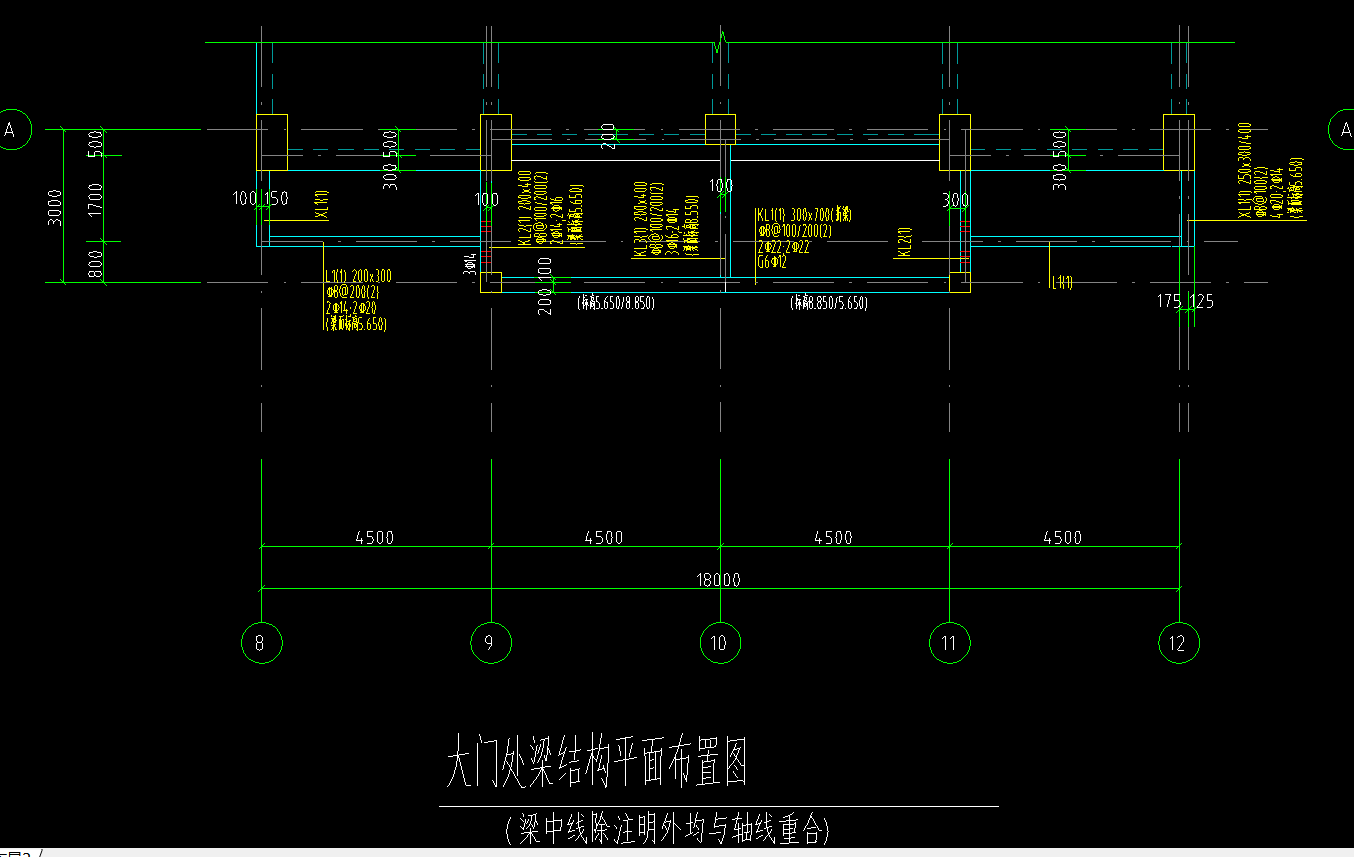Pick the yellow column at axes 12 and A
Image resolution: width=1354 pixels, height=857 pixels.
tap(1179, 143)
